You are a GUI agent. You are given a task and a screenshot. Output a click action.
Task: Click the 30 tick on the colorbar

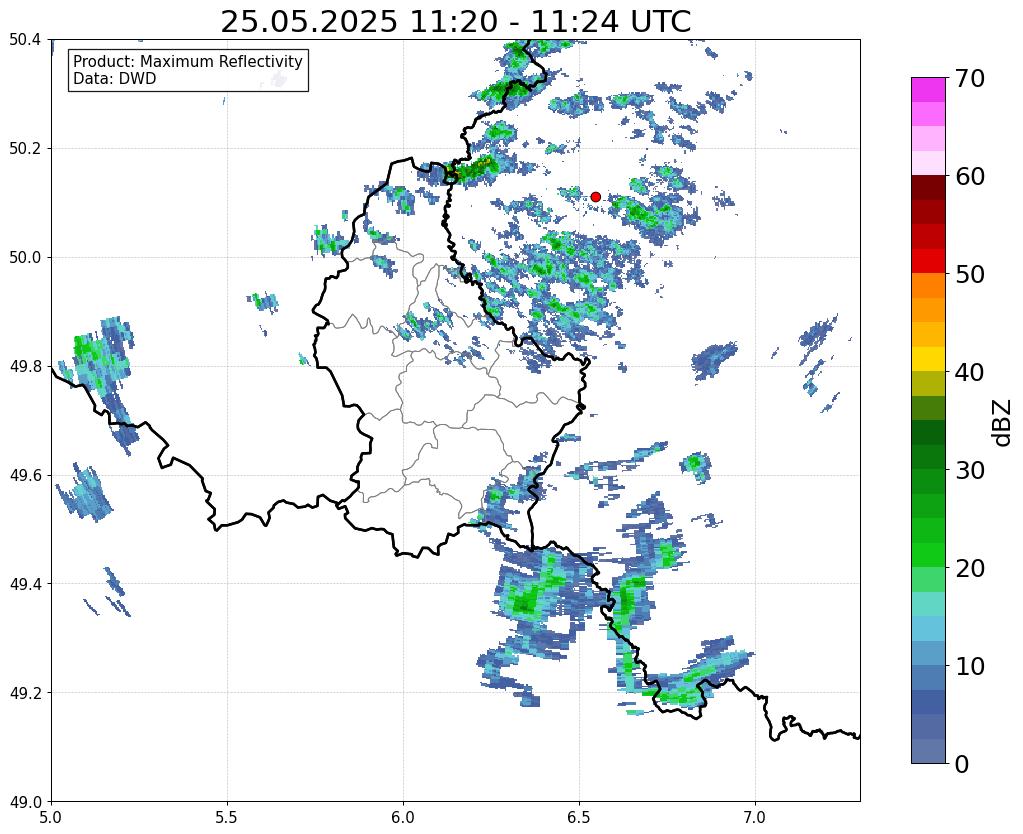tap(970, 470)
